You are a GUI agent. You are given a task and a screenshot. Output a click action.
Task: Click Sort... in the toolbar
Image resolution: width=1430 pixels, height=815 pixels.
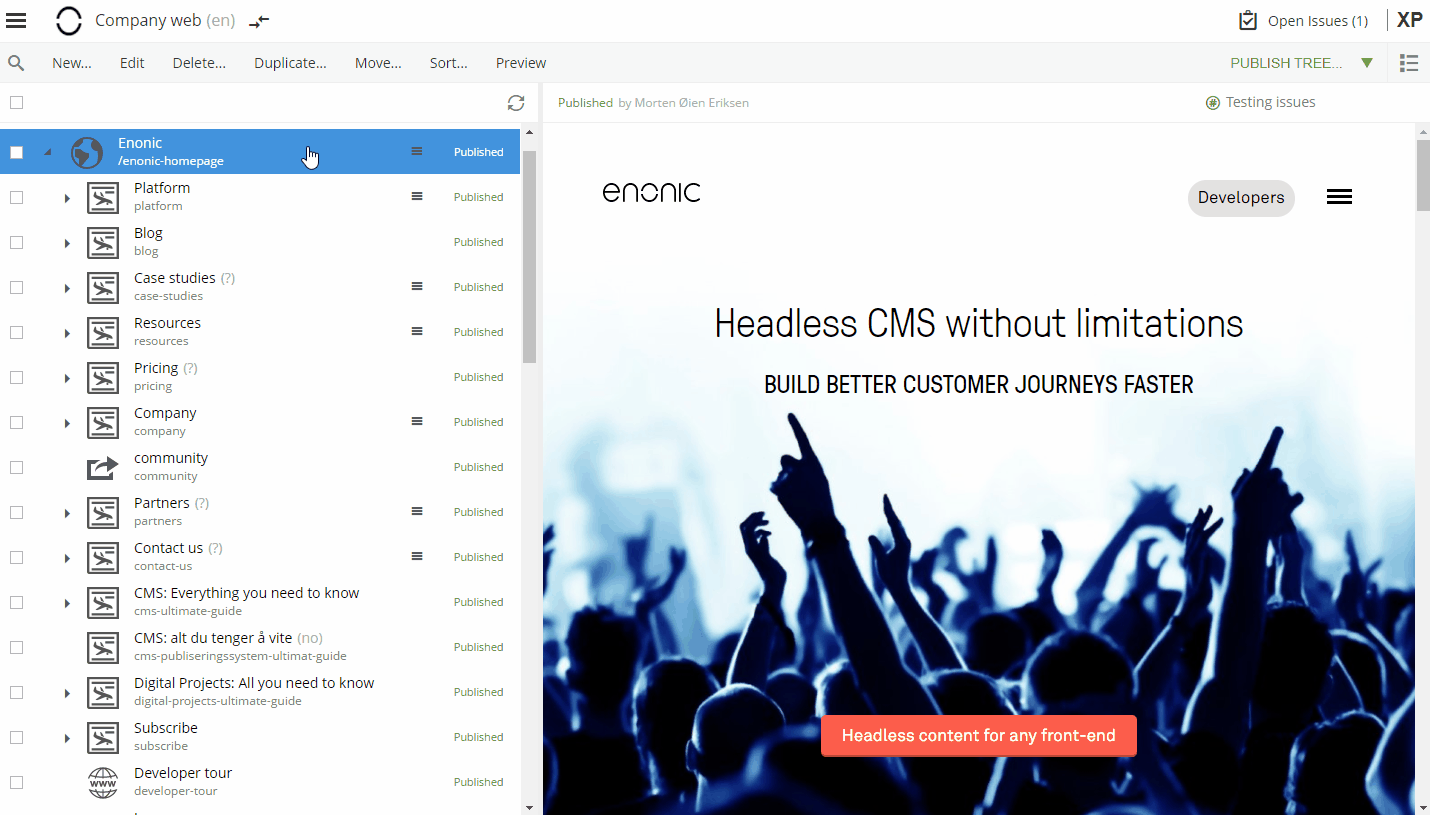click(449, 63)
